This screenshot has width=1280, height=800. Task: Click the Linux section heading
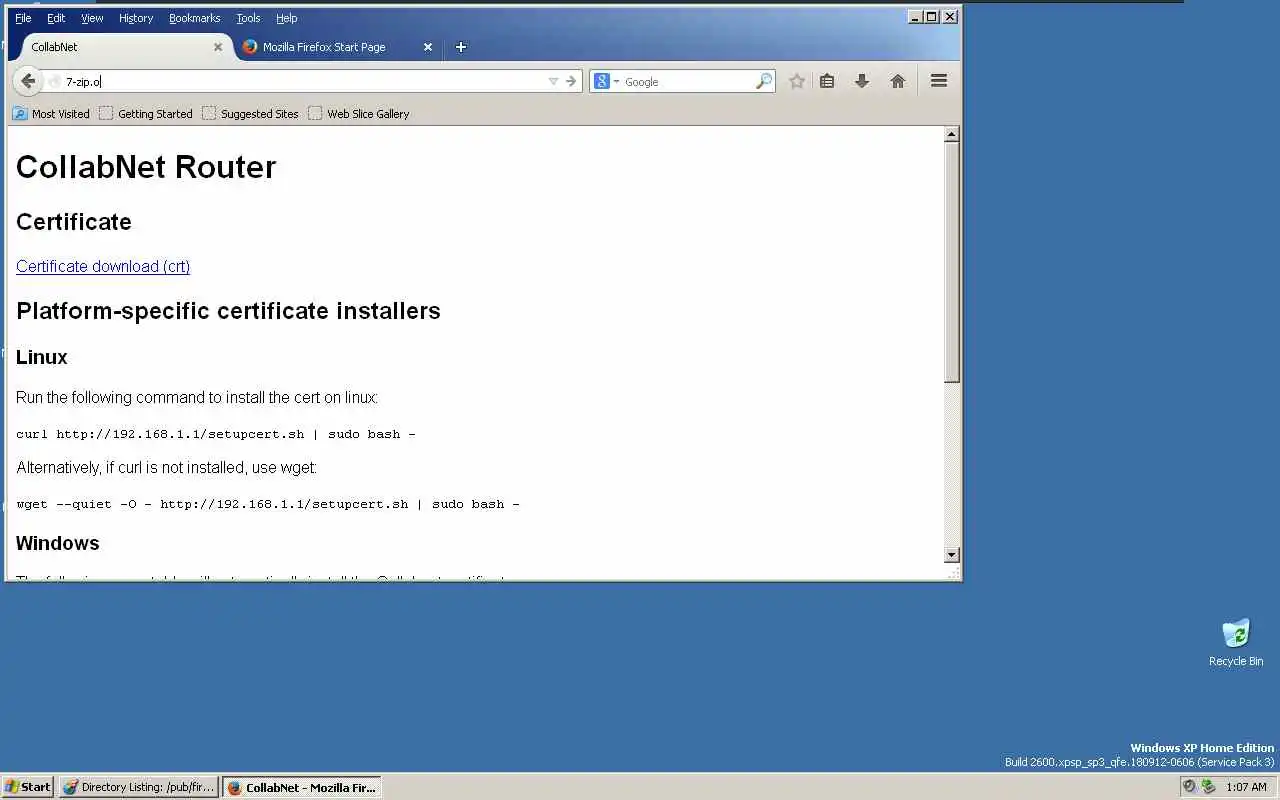[x=42, y=357]
